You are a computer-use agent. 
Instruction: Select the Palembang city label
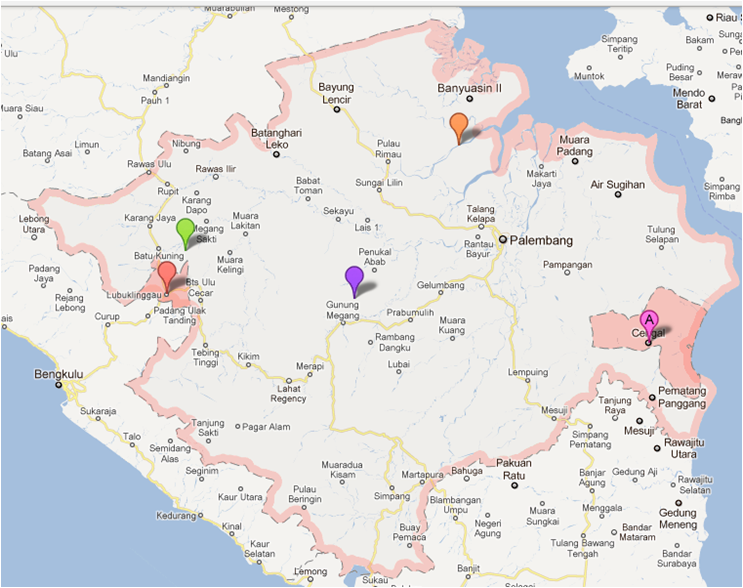click(x=541, y=240)
